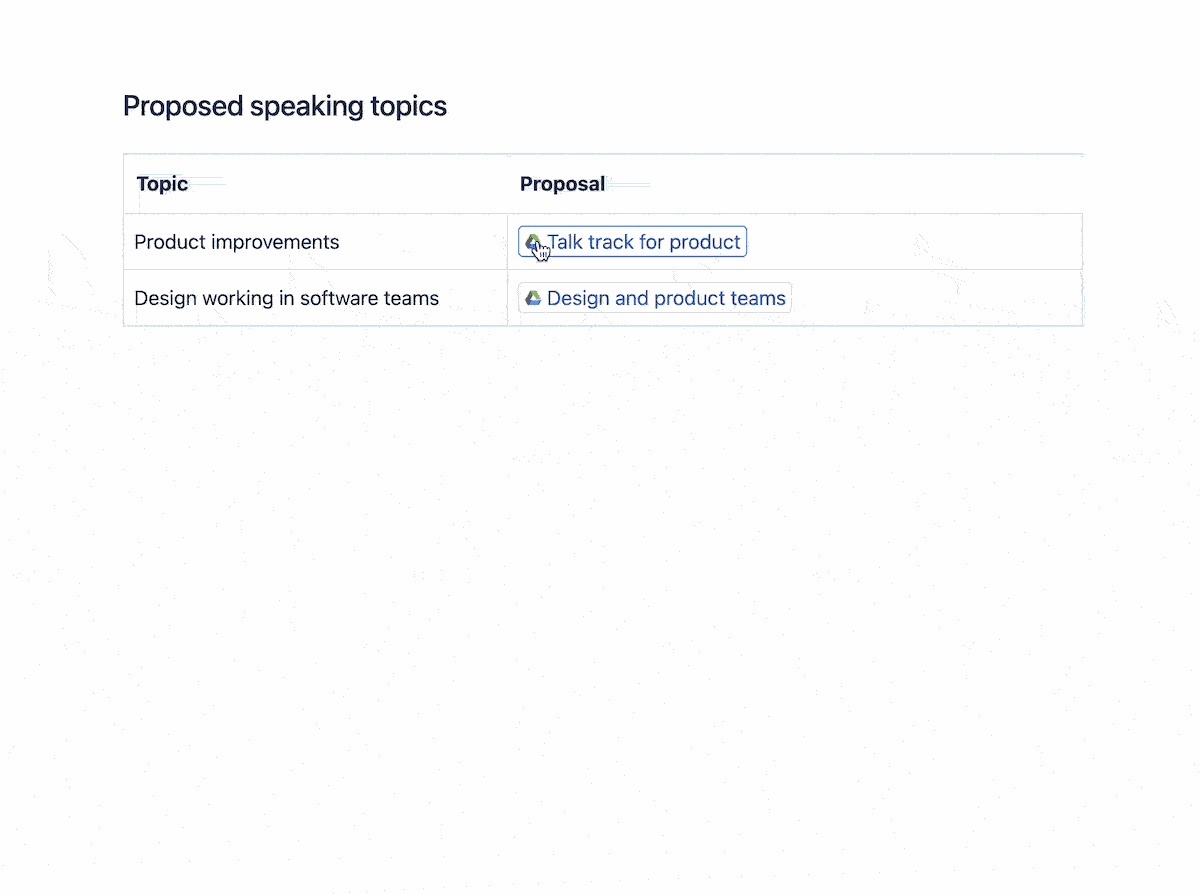Image resolution: width=1200 pixels, height=894 pixels.
Task: Select the 'Design working in software teams' cell
Action: (316, 298)
